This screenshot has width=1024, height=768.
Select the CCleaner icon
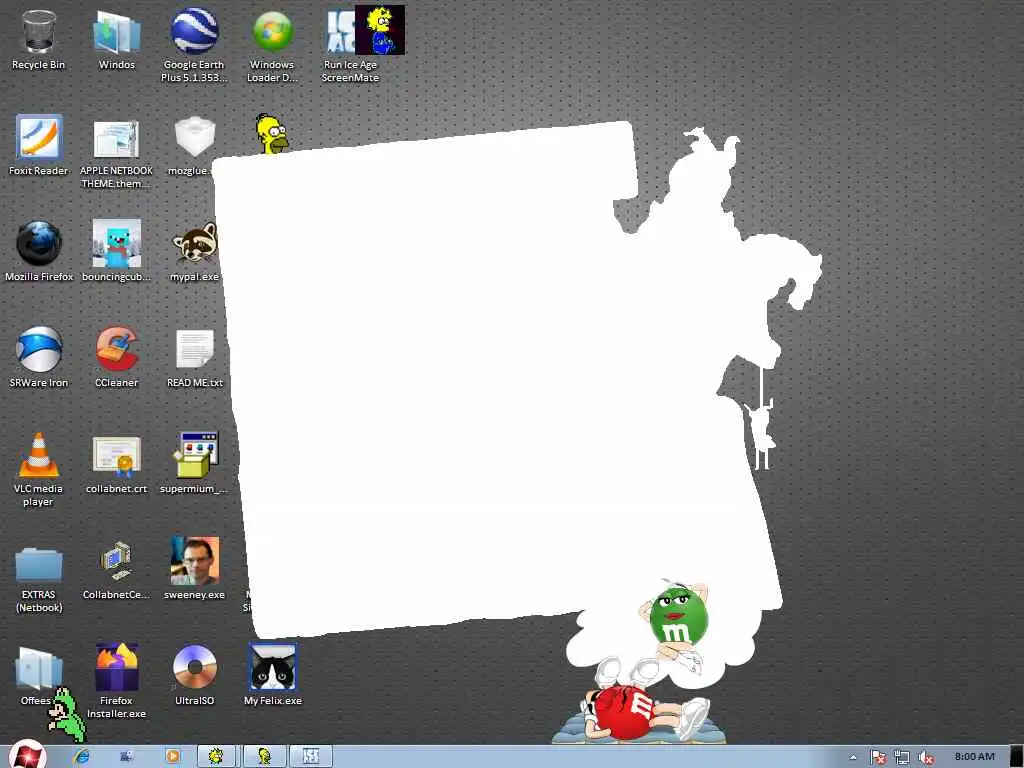116,349
